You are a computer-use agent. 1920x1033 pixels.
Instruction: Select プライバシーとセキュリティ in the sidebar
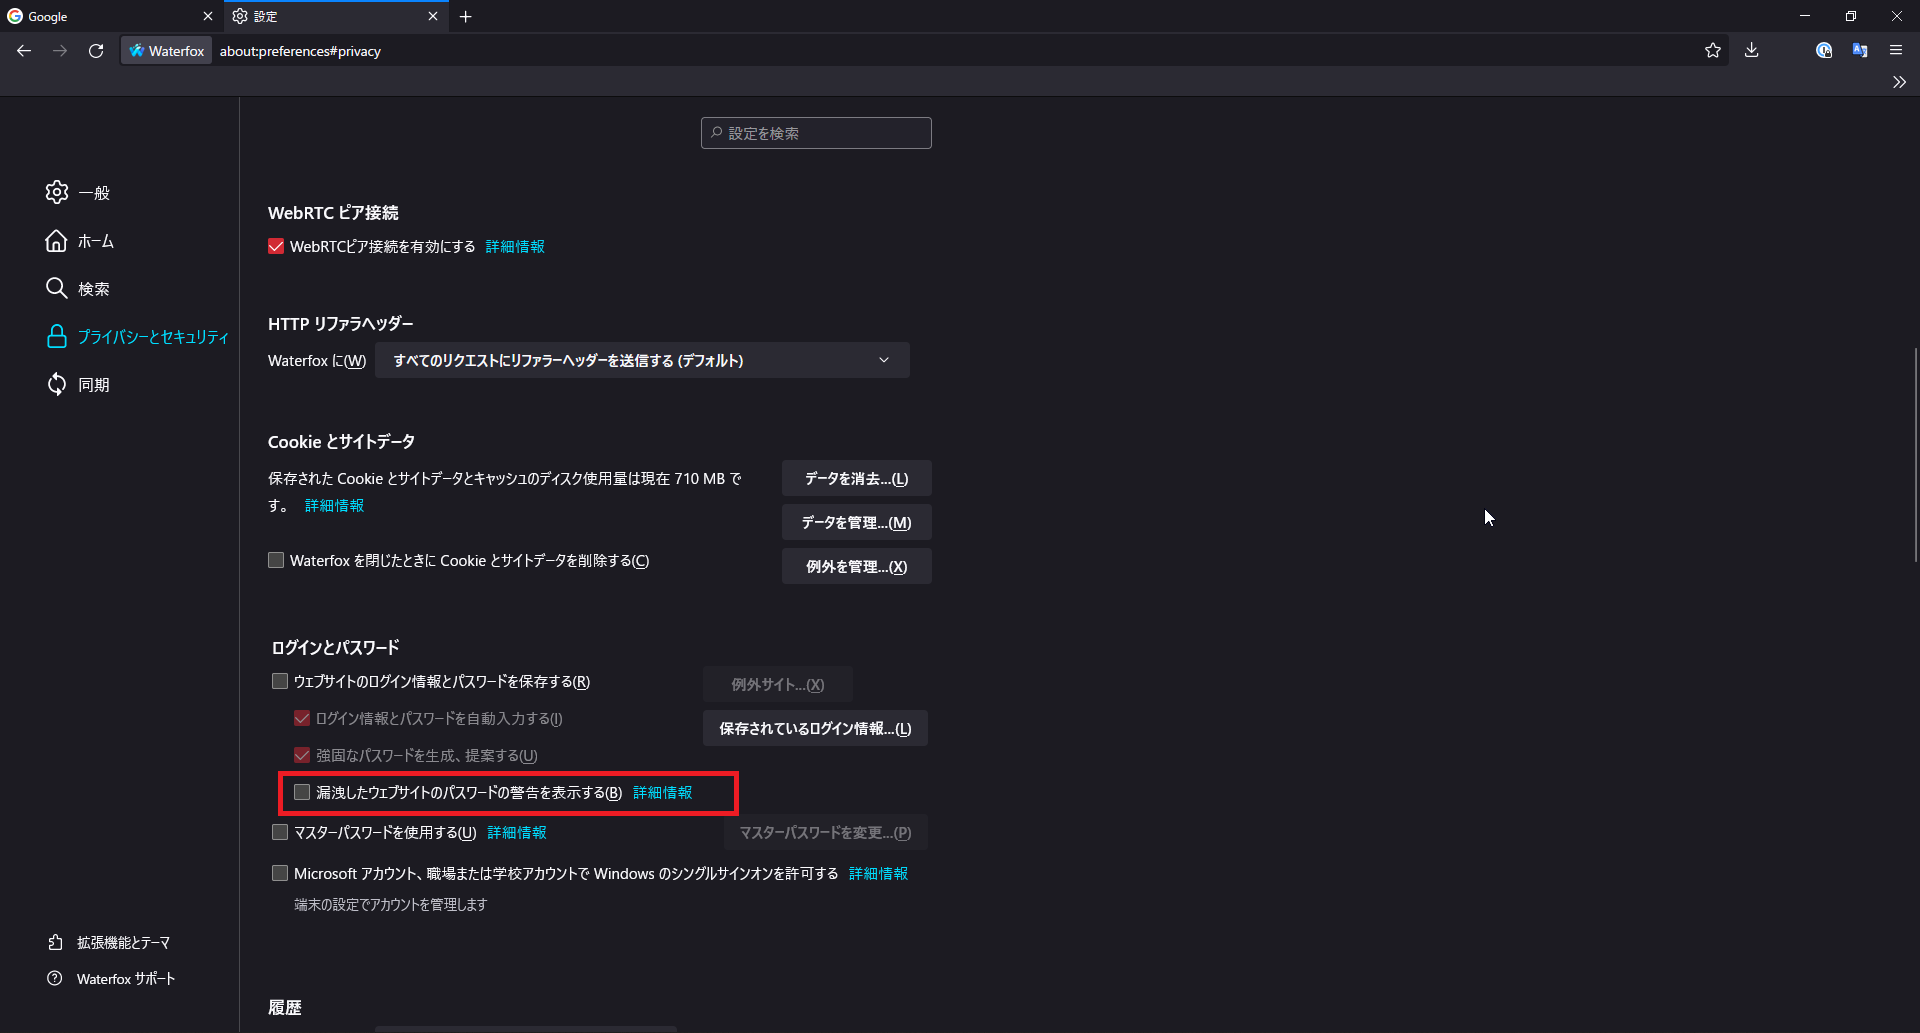point(137,337)
